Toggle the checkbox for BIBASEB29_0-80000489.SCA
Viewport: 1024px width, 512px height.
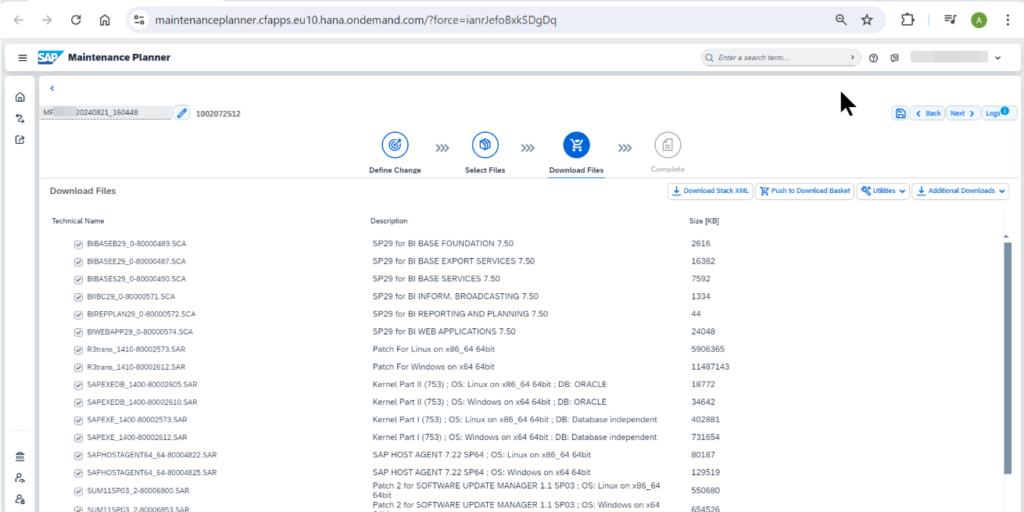tap(78, 244)
